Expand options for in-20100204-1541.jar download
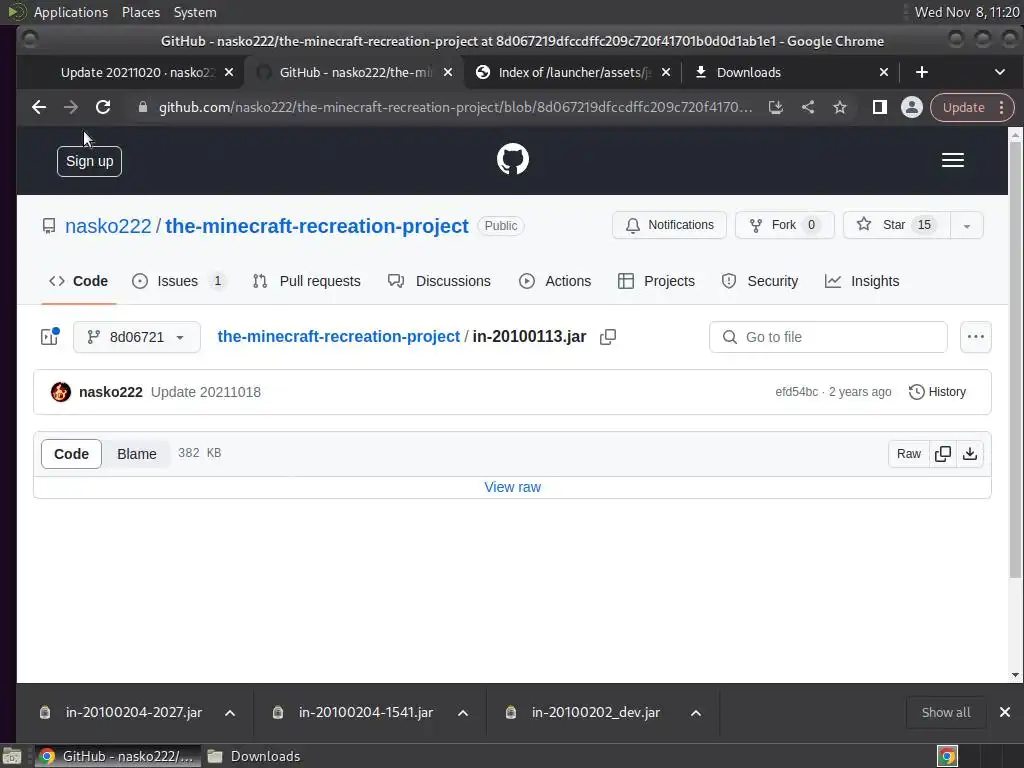 pos(463,713)
